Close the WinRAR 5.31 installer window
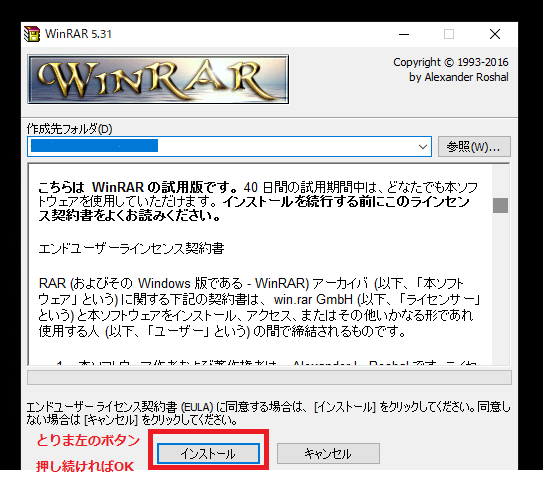Screen dimensions: 543x482 click(x=495, y=34)
